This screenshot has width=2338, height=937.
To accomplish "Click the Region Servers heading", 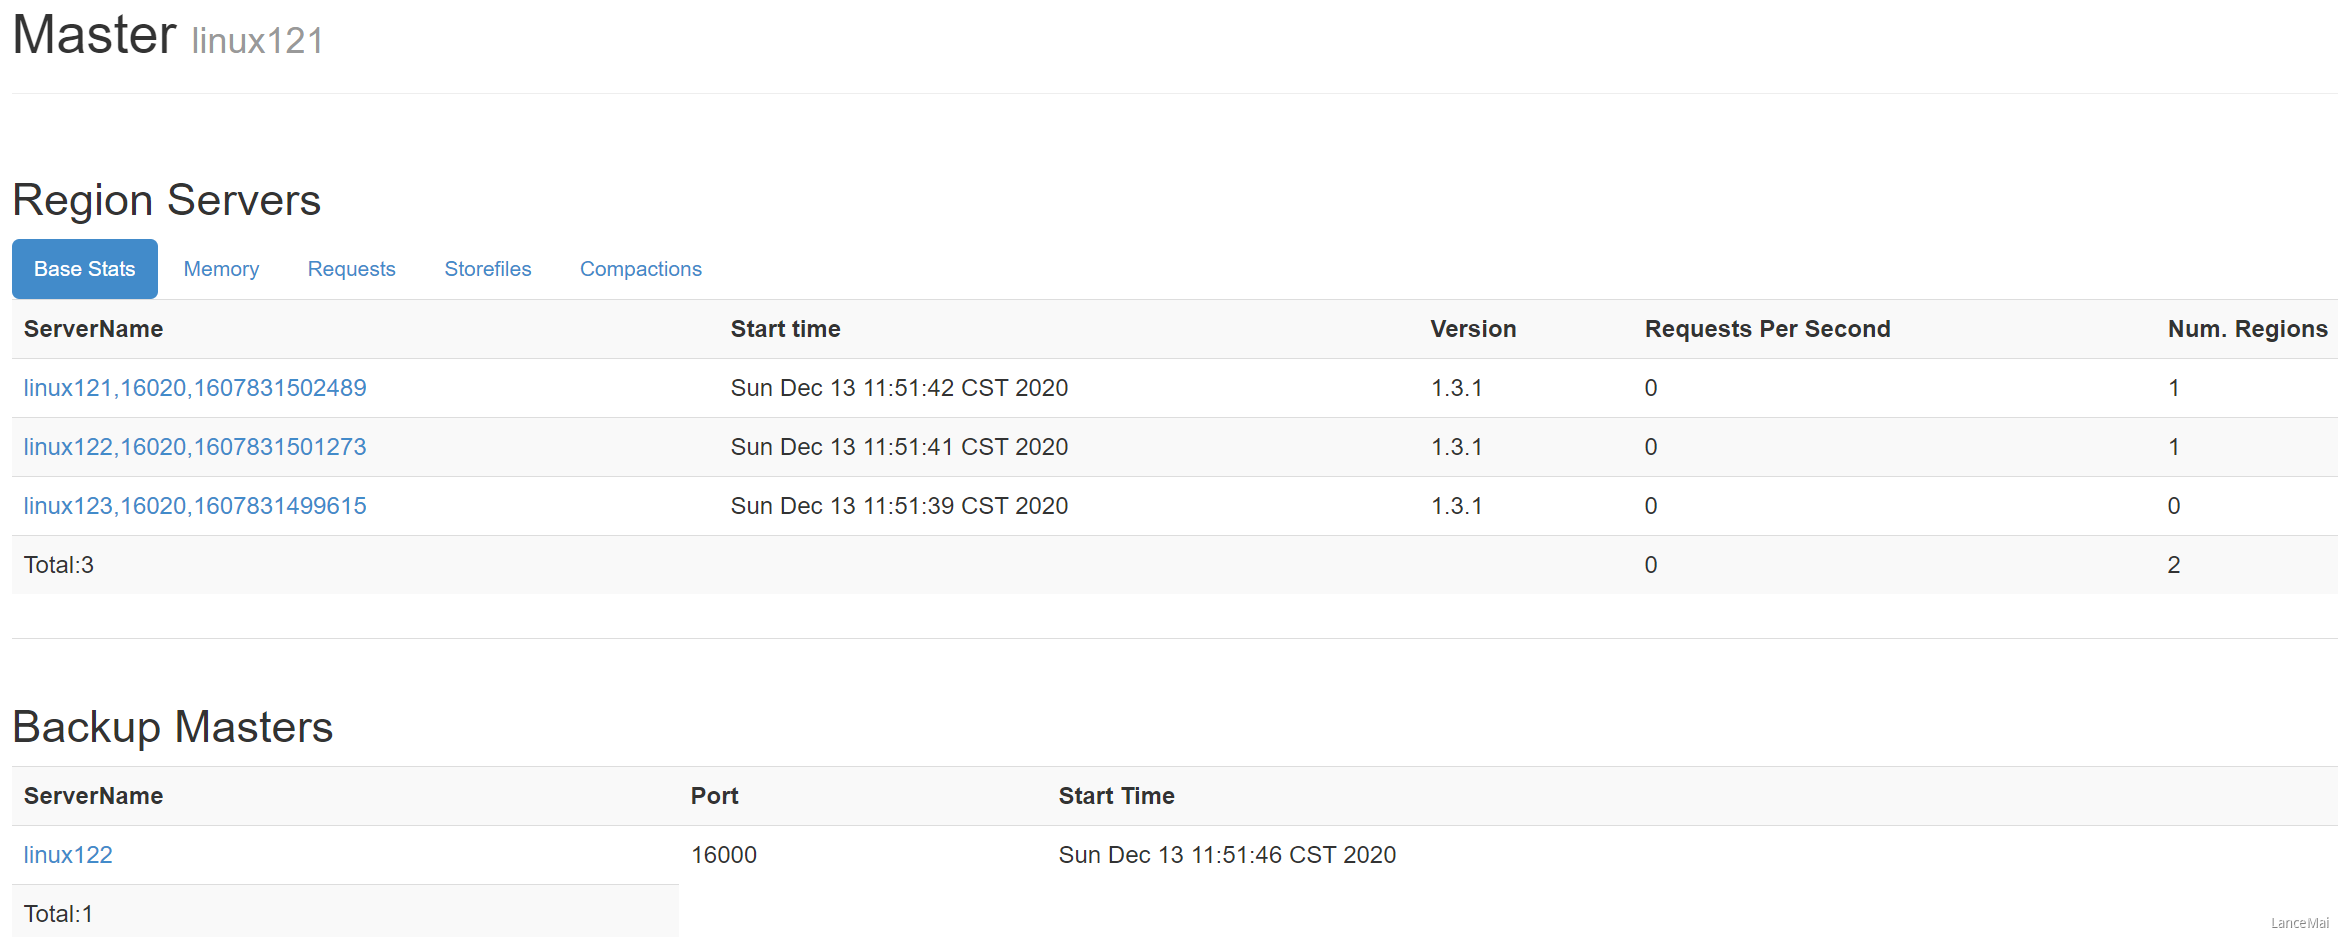I will (166, 200).
